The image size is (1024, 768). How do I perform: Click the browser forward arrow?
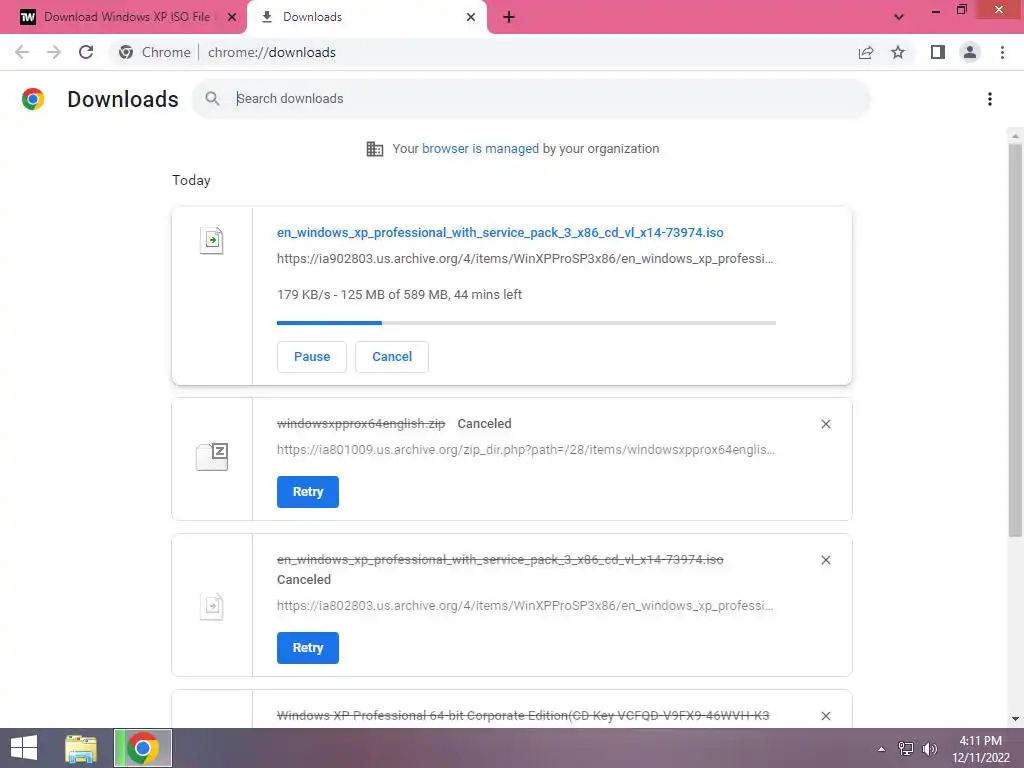click(x=54, y=52)
